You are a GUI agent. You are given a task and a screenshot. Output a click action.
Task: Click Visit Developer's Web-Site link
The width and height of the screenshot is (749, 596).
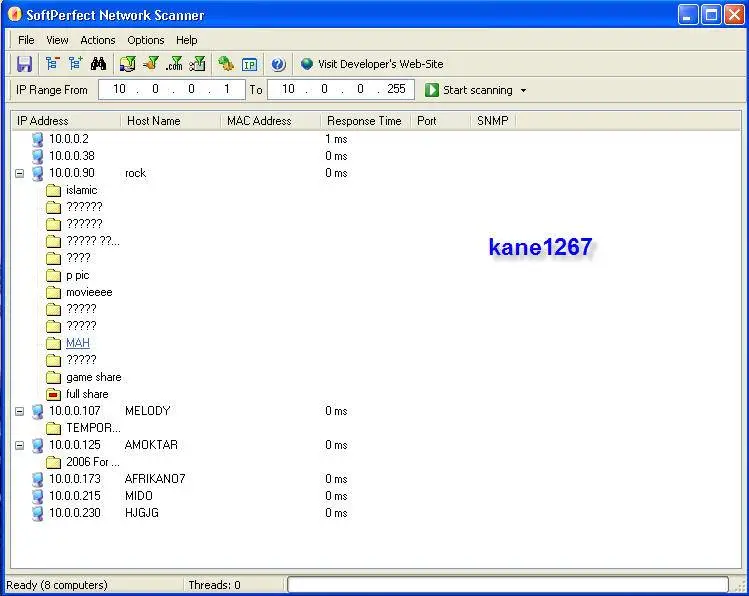click(381, 64)
